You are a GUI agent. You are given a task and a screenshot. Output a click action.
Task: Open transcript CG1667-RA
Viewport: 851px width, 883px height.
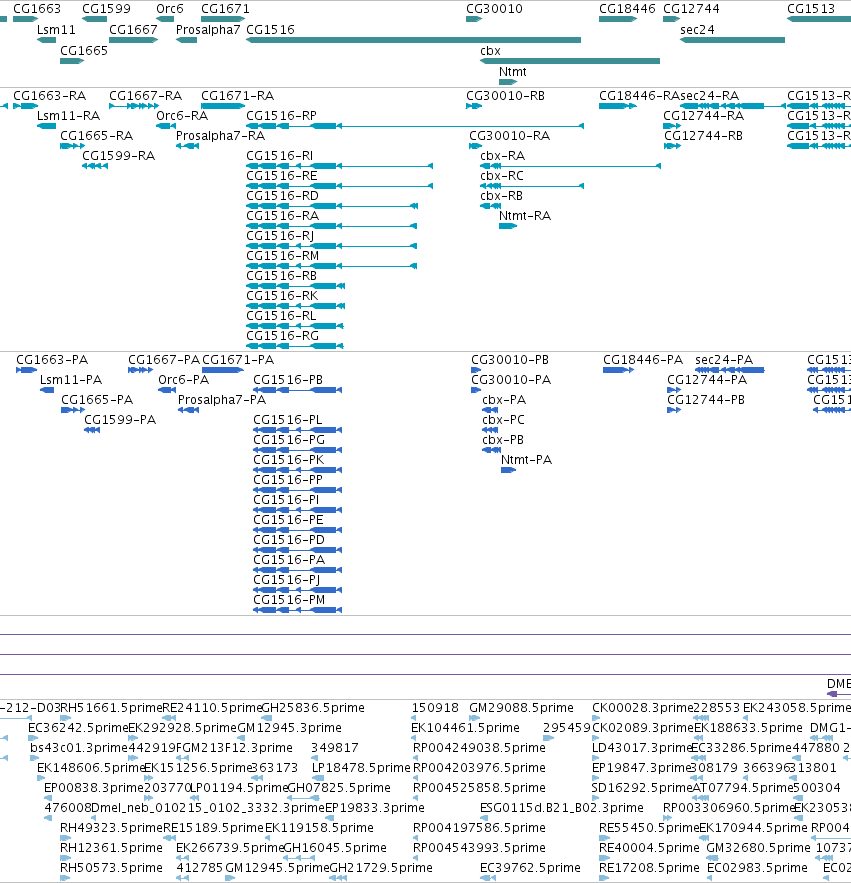click(x=134, y=106)
